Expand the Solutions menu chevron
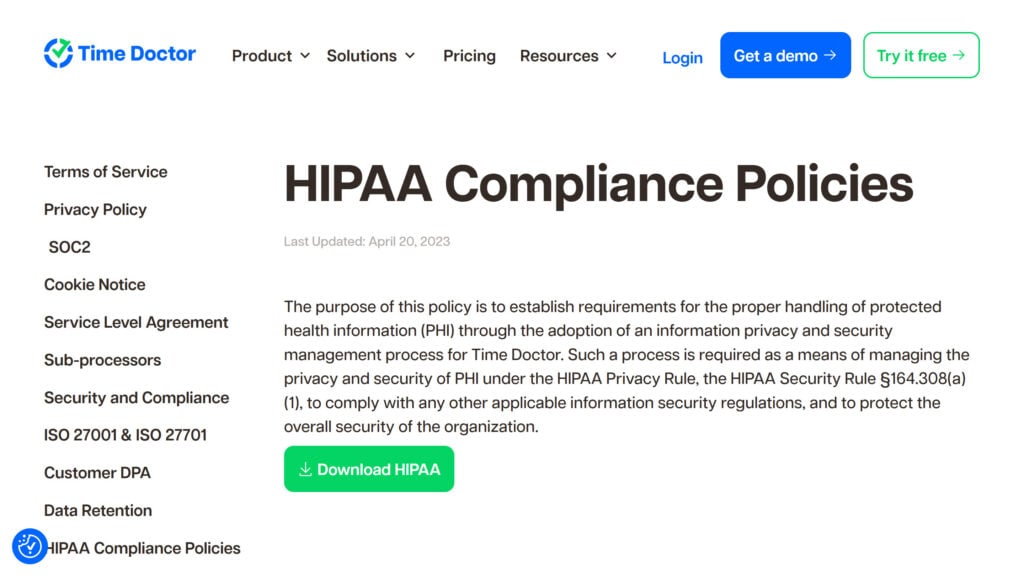The height and width of the screenshot is (576, 1024). pyautogui.click(x=410, y=56)
